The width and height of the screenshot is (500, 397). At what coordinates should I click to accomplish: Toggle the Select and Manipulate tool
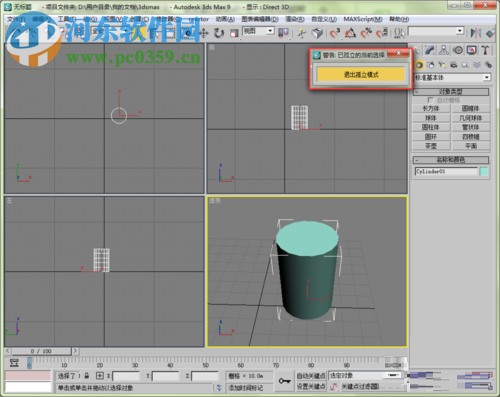[x=302, y=33]
